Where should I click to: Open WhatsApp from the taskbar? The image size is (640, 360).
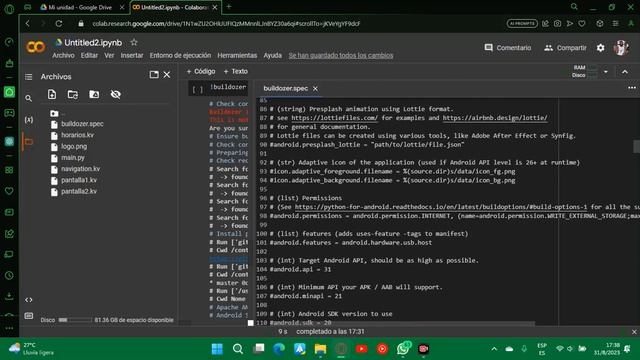(x=403, y=349)
